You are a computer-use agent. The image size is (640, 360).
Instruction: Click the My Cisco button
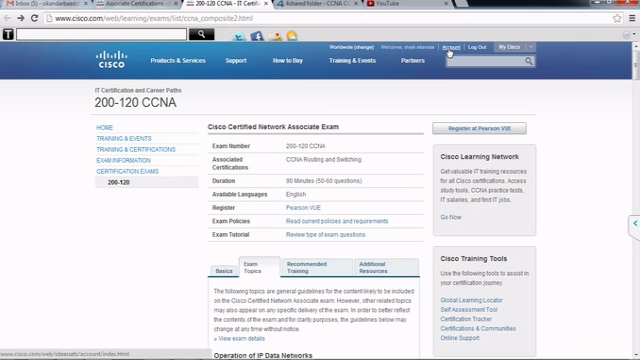coord(509,47)
